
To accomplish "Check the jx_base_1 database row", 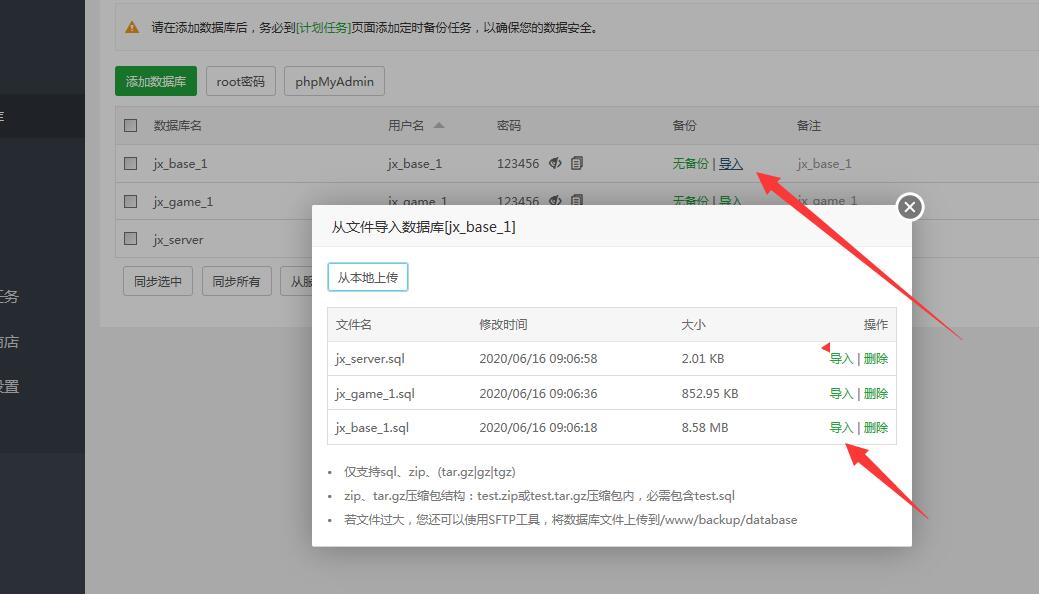I will coord(130,163).
